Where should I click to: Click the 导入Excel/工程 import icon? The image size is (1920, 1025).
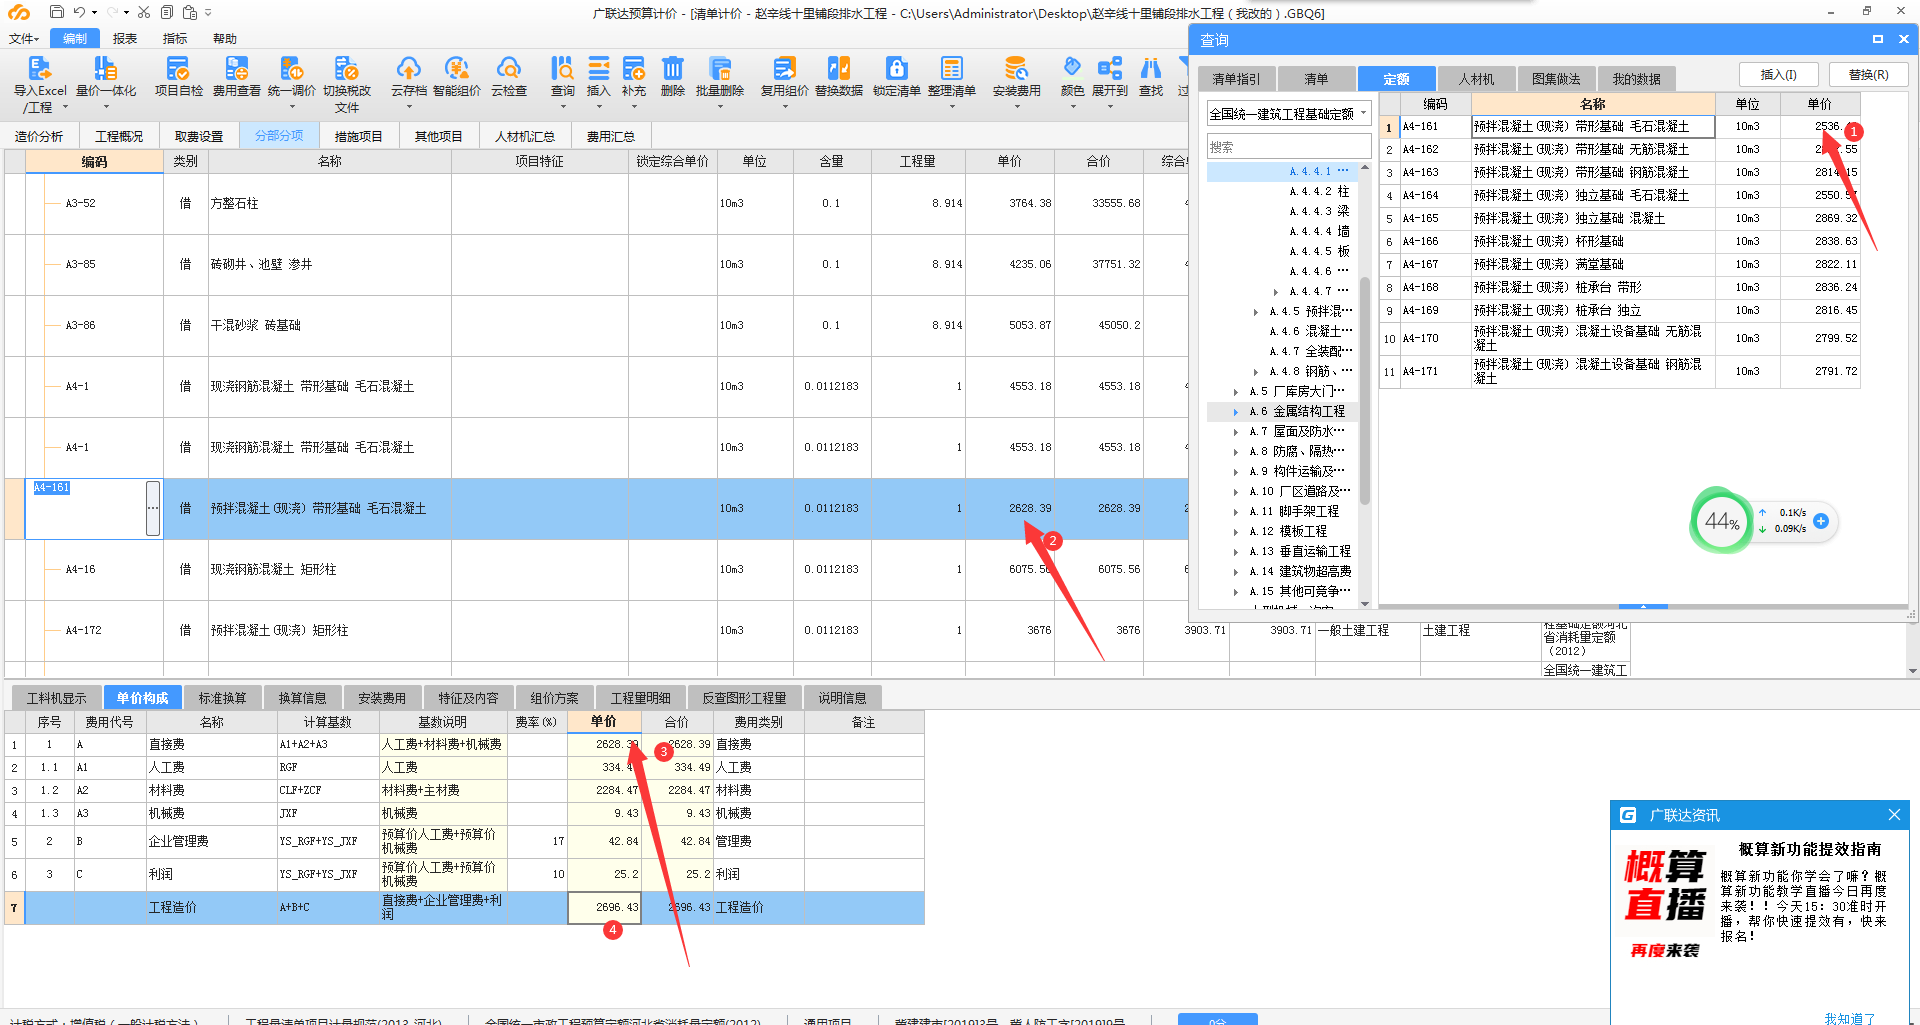39,68
